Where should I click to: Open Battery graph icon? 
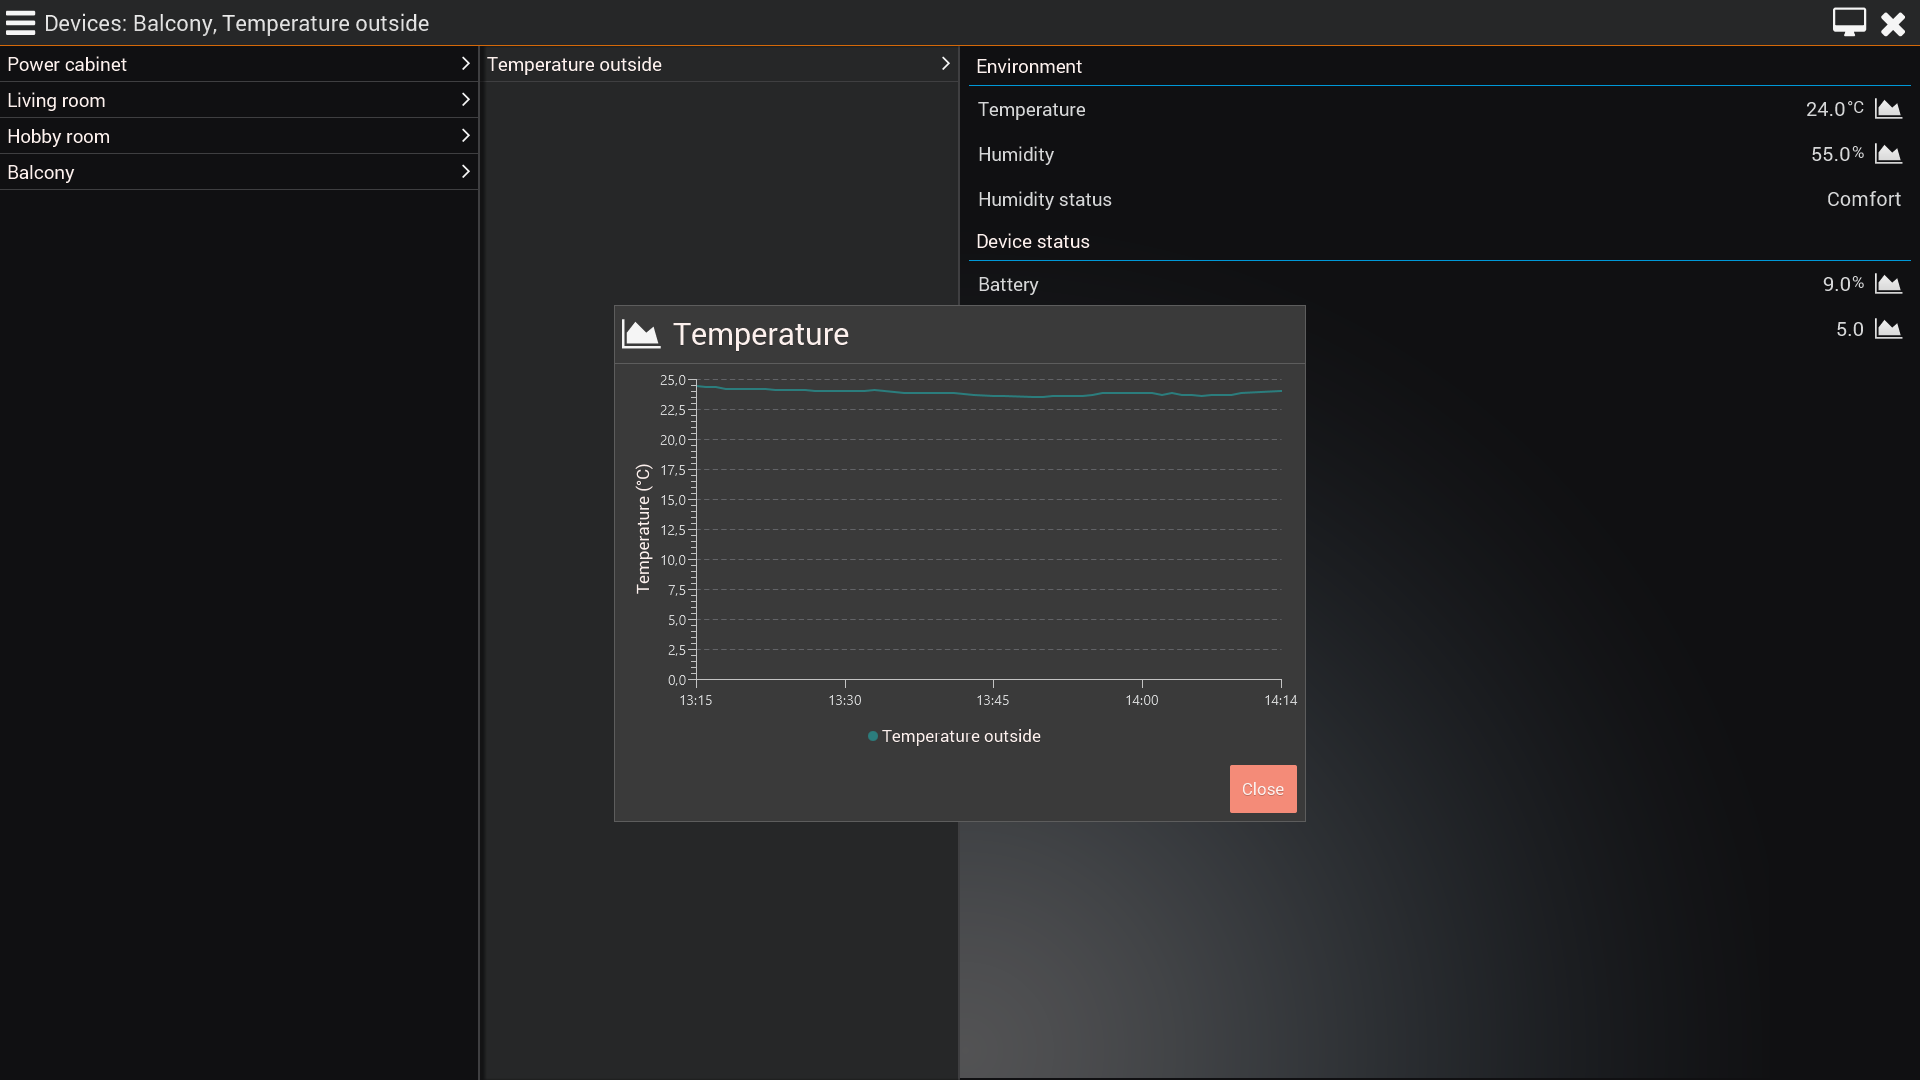[1887, 284]
